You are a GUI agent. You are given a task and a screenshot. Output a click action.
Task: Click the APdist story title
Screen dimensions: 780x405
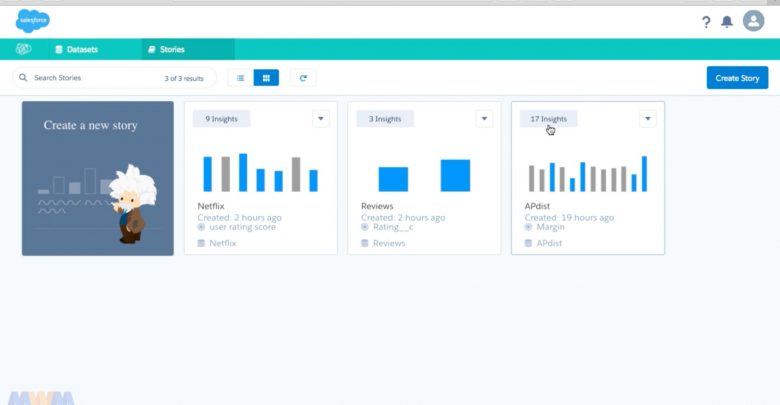[x=537, y=206]
